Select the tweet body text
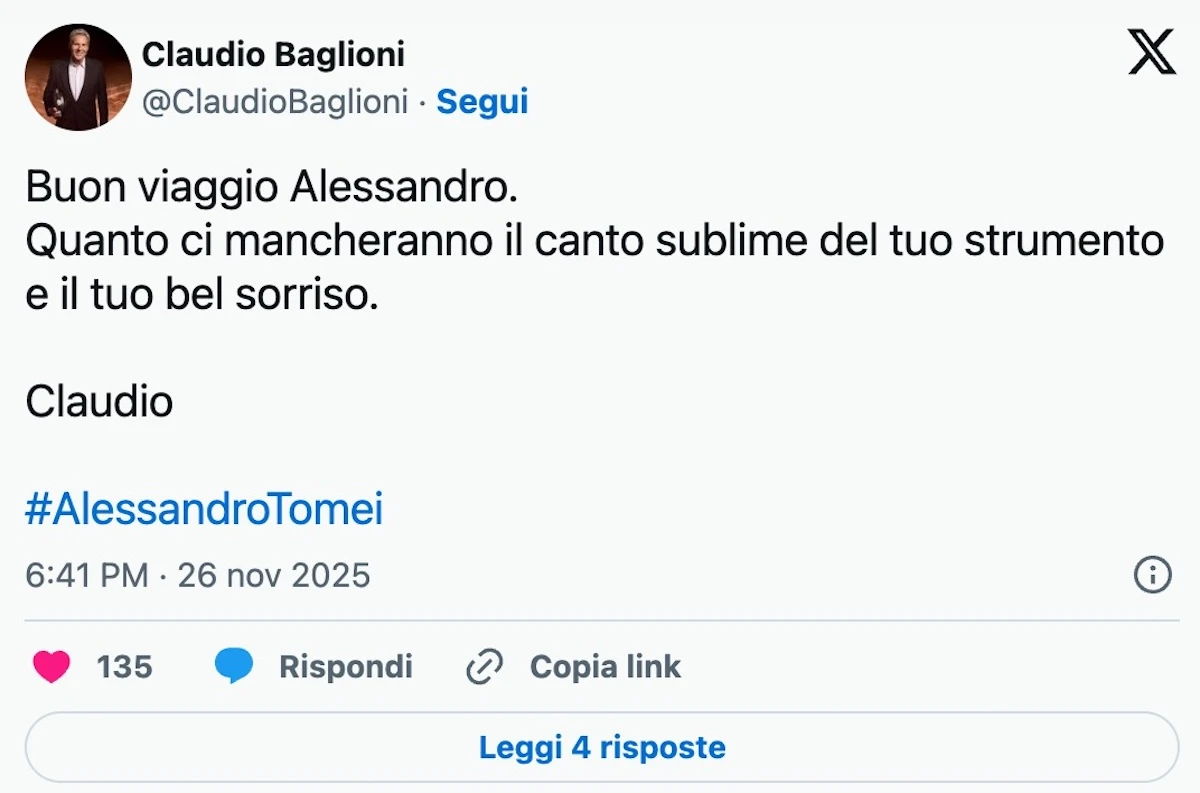The width and height of the screenshot is (1200, 793). coord(595,240)
